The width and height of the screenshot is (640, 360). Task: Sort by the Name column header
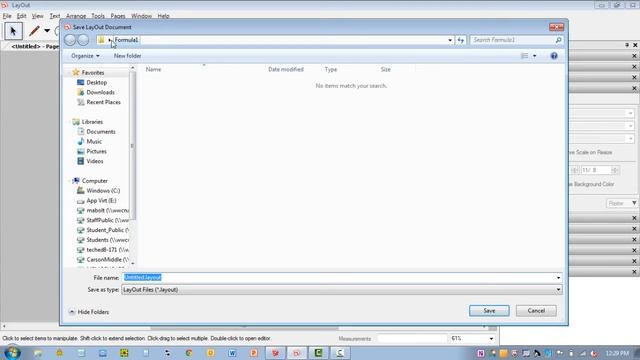point(153,69)
